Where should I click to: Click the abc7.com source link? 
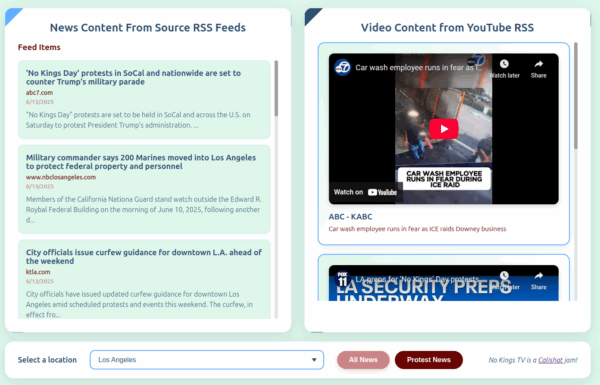39,93
